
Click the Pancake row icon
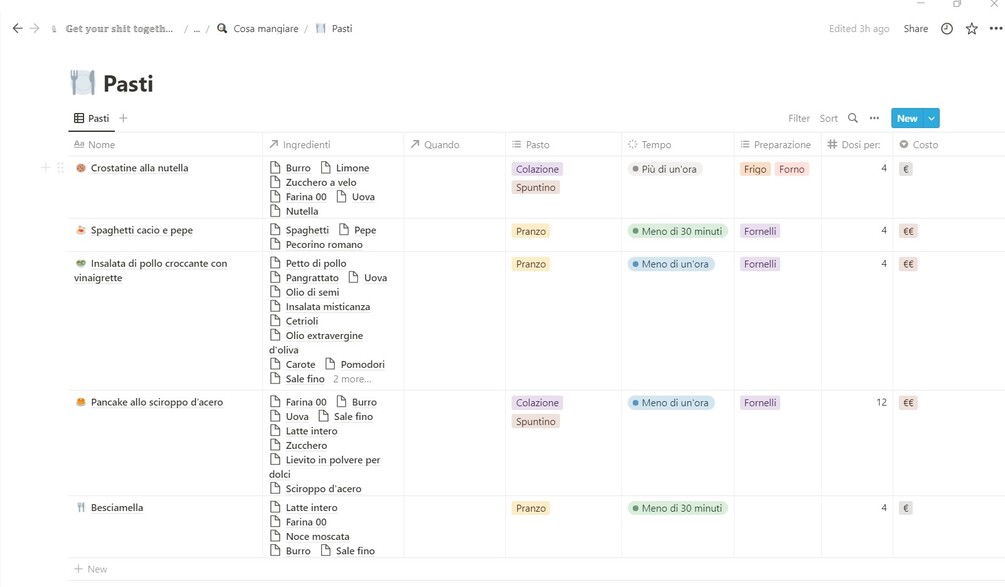click(x=81, y=402)
